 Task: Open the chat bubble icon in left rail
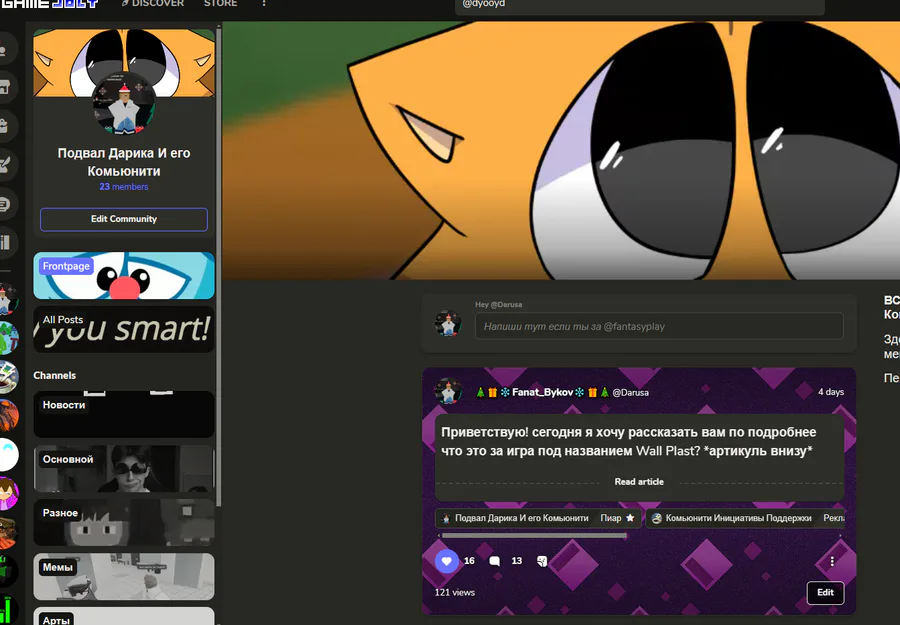pos(5,204)
